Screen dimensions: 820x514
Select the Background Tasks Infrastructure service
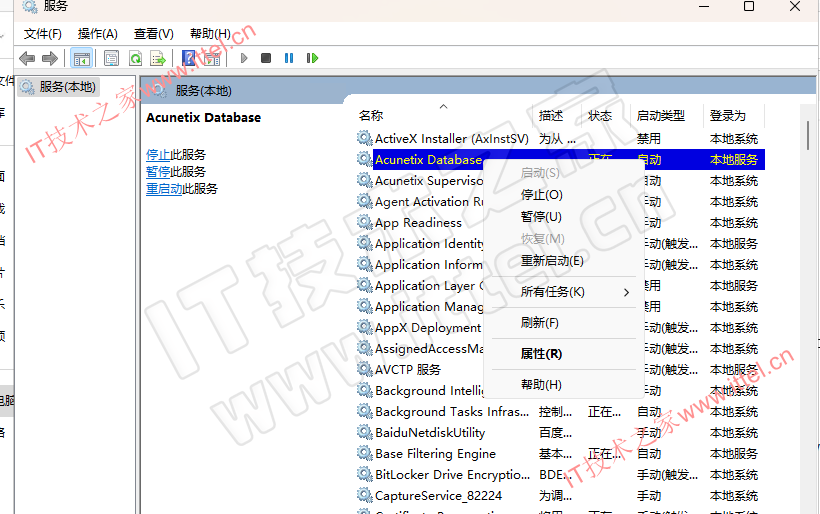[452, 412]
